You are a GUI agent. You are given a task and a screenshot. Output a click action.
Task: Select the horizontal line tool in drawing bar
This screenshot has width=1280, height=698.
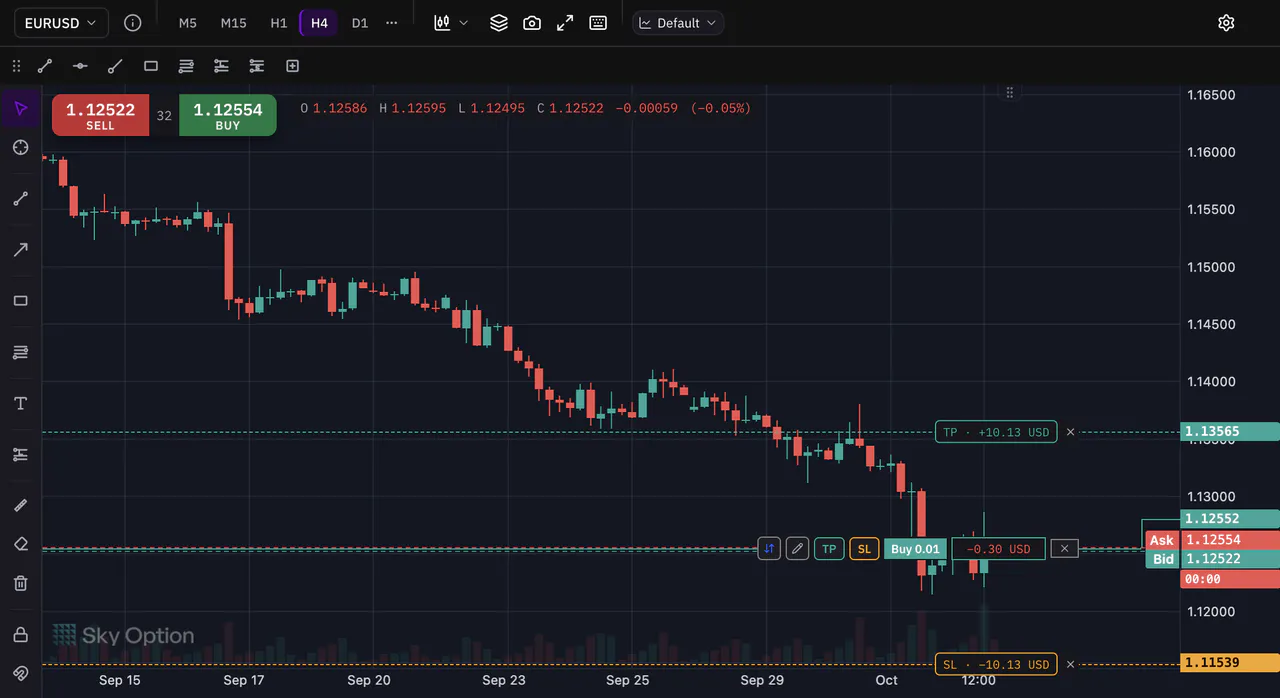pos(80,66)
